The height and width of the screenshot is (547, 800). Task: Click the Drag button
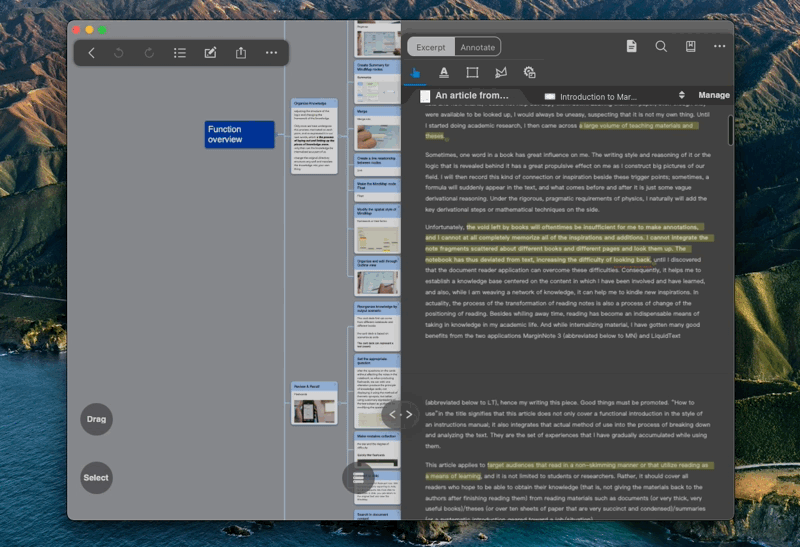(x=96, y=419)
